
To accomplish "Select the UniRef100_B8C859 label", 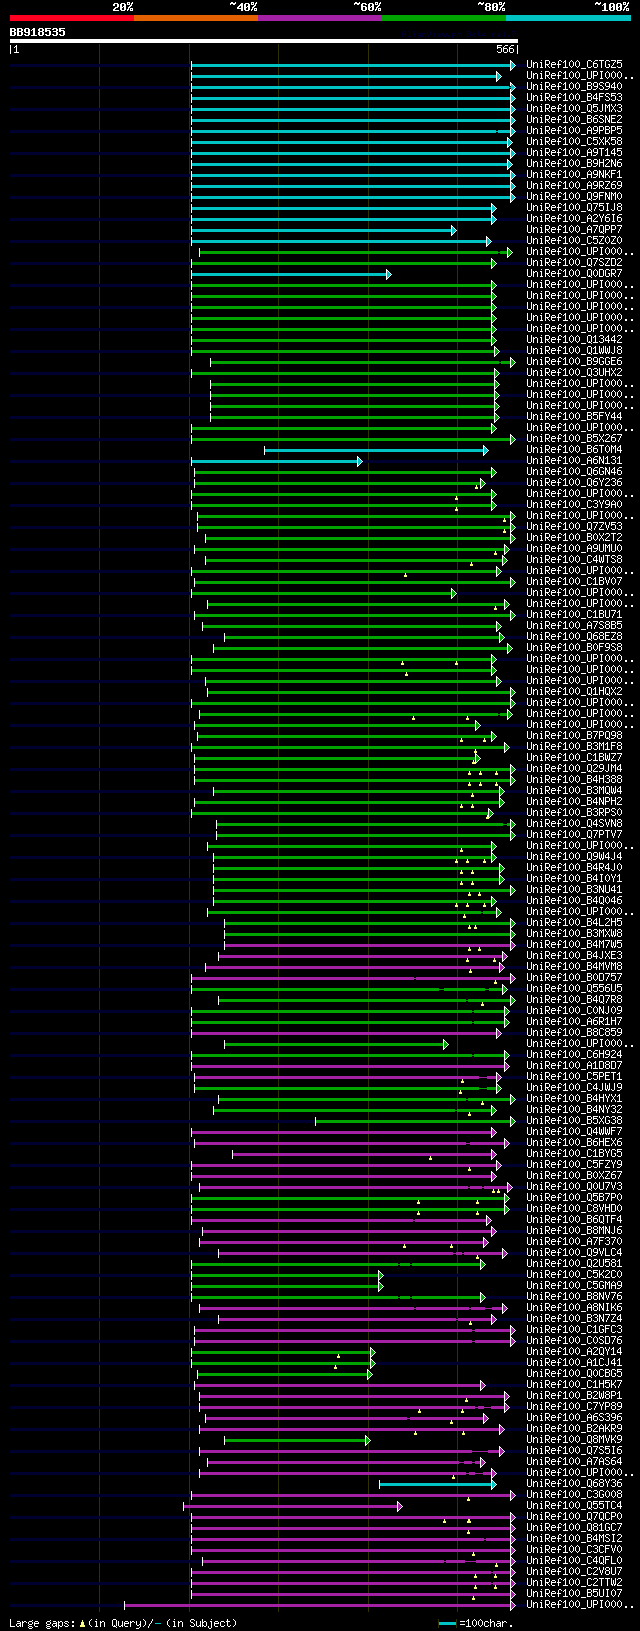I will [574, 1032].
